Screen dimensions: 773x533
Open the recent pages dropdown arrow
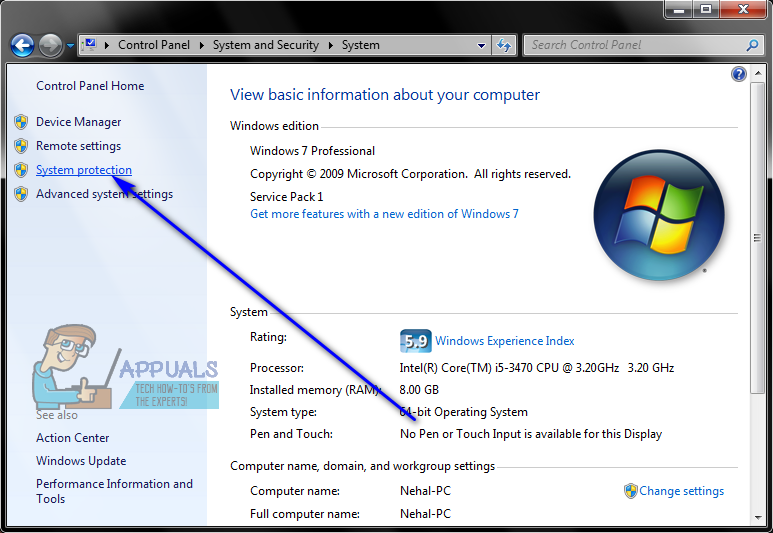70,46
